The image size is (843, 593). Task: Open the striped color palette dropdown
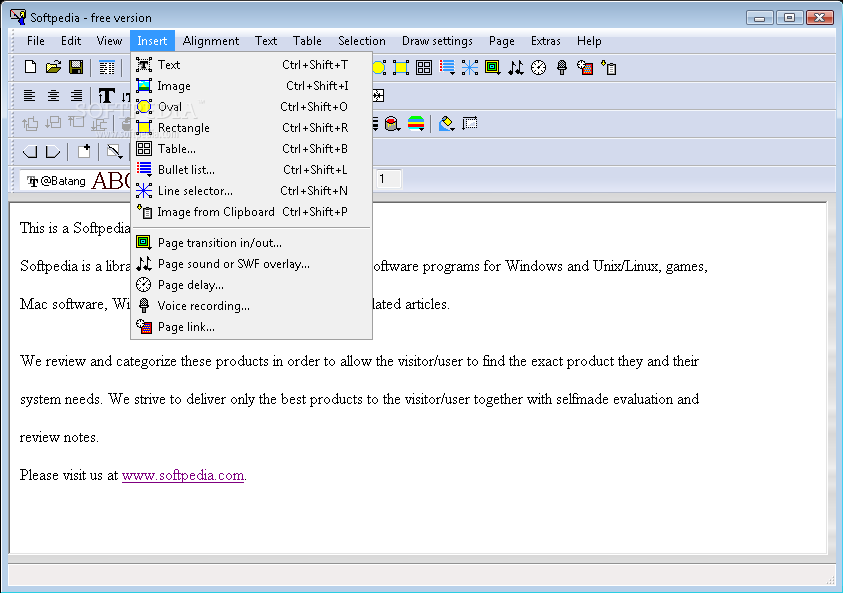pos(416,124)
